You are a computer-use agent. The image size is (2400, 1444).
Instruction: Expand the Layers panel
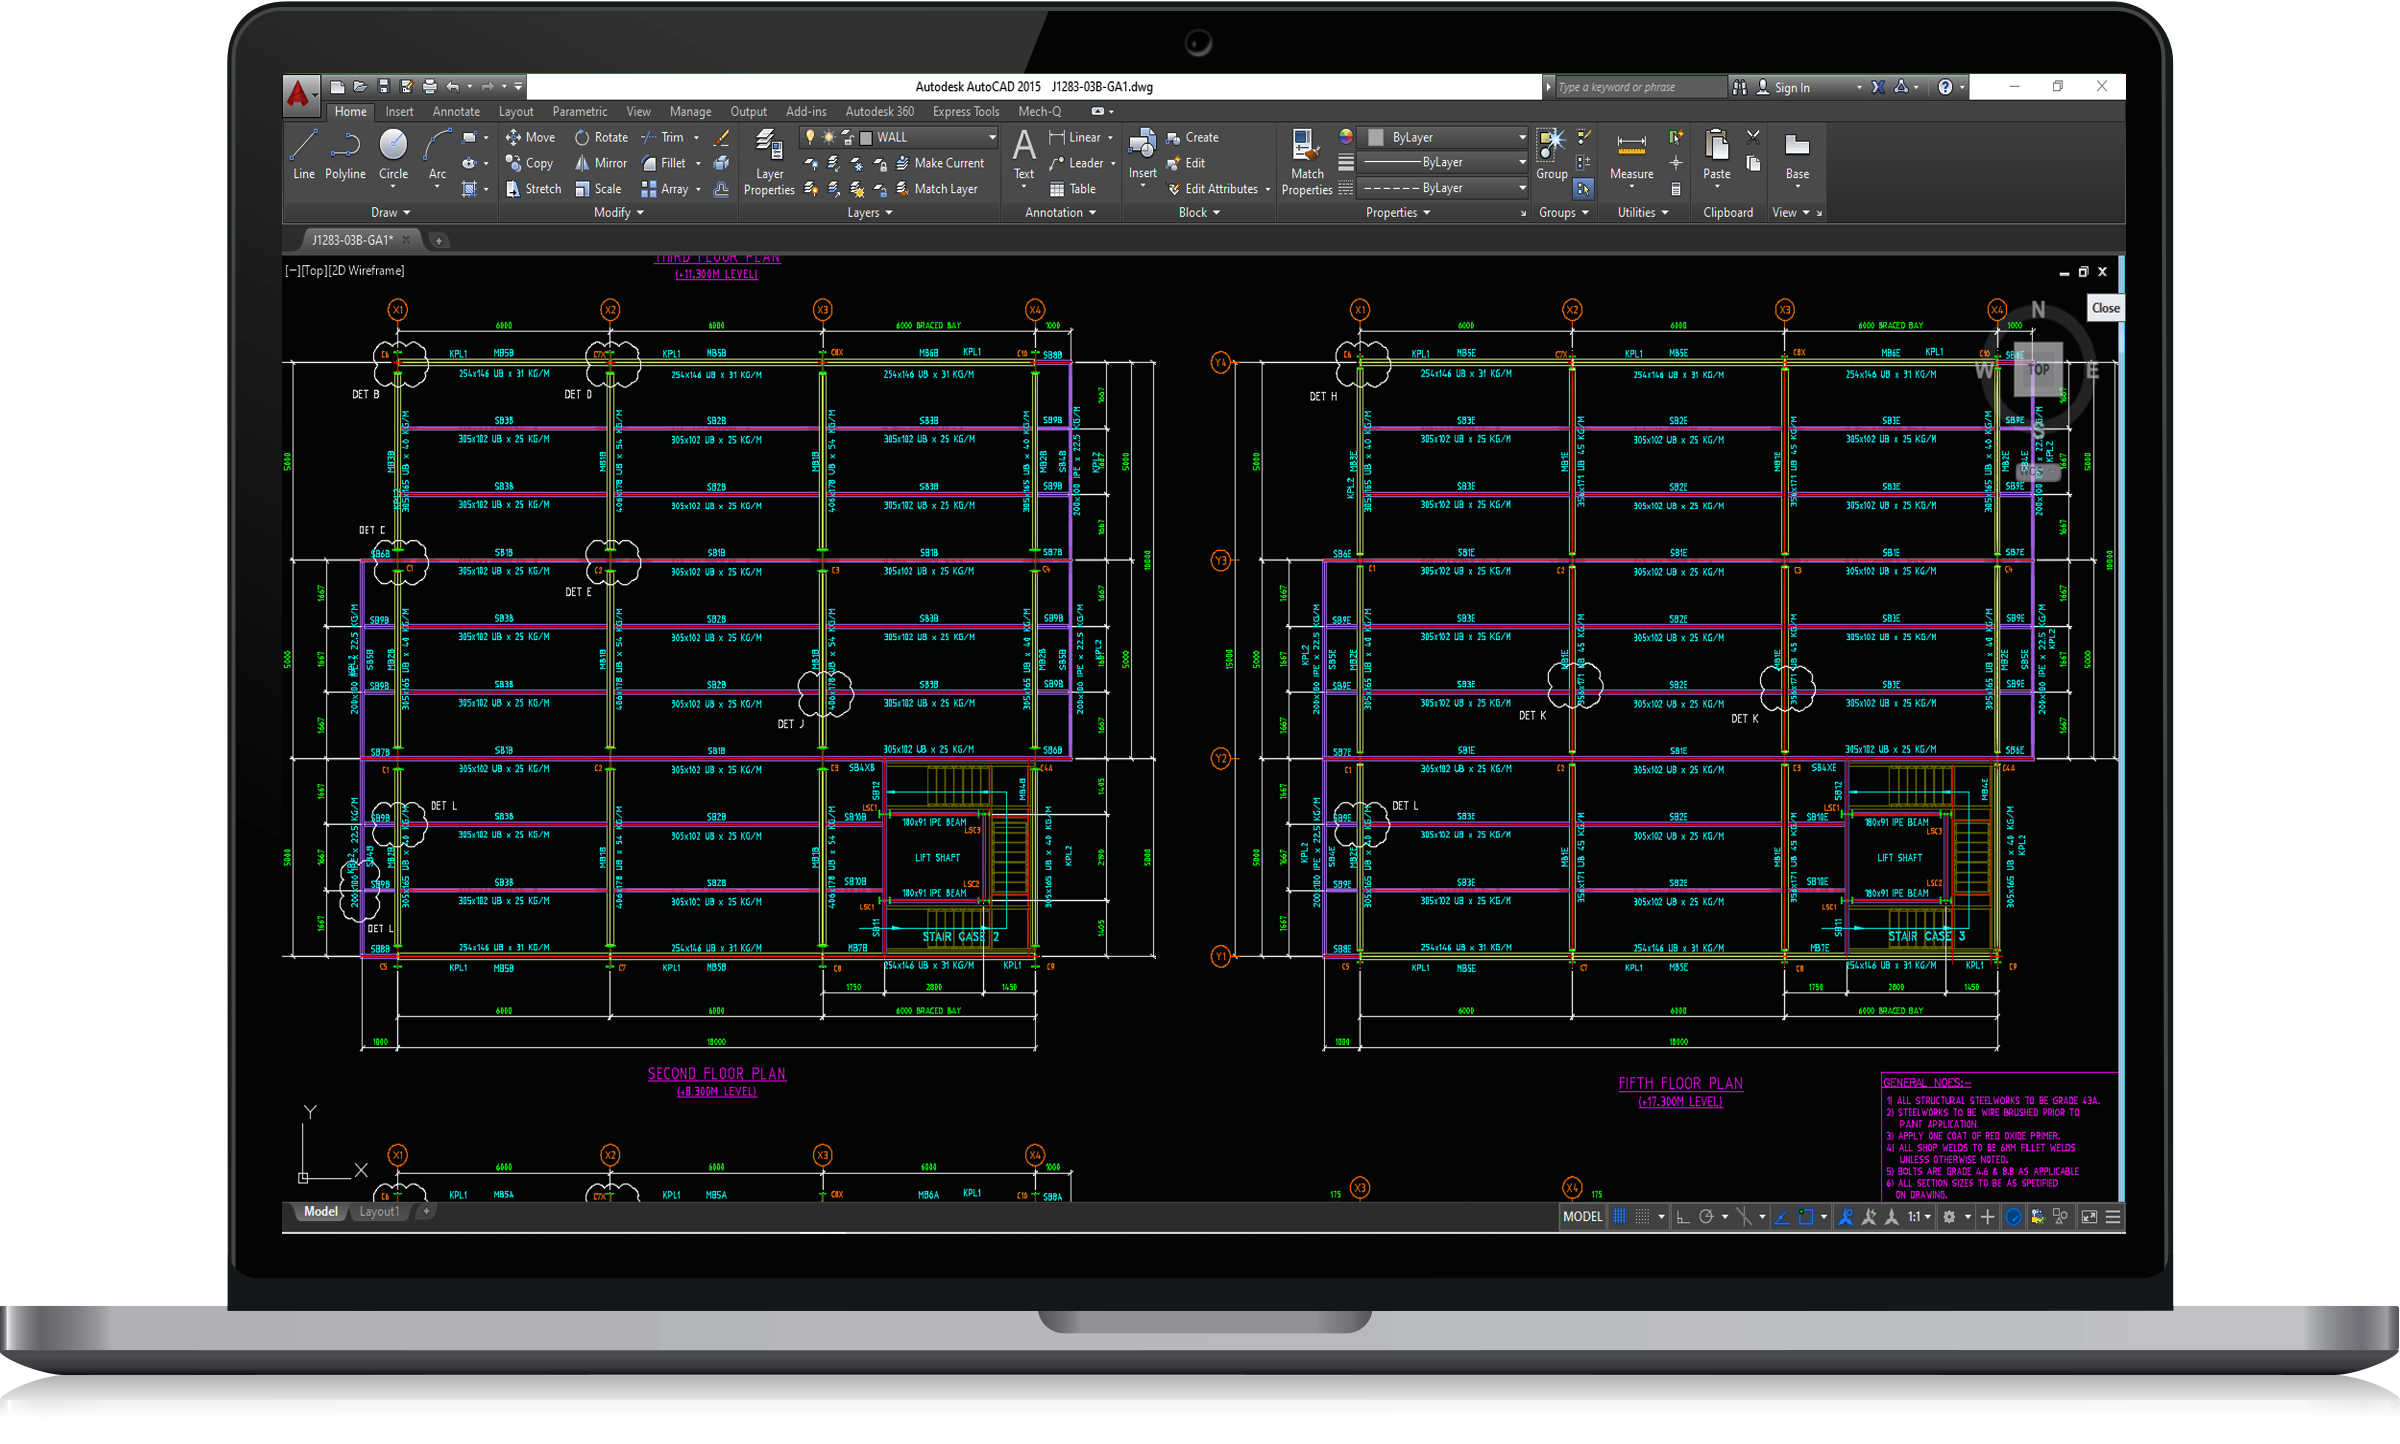(869, 213)
